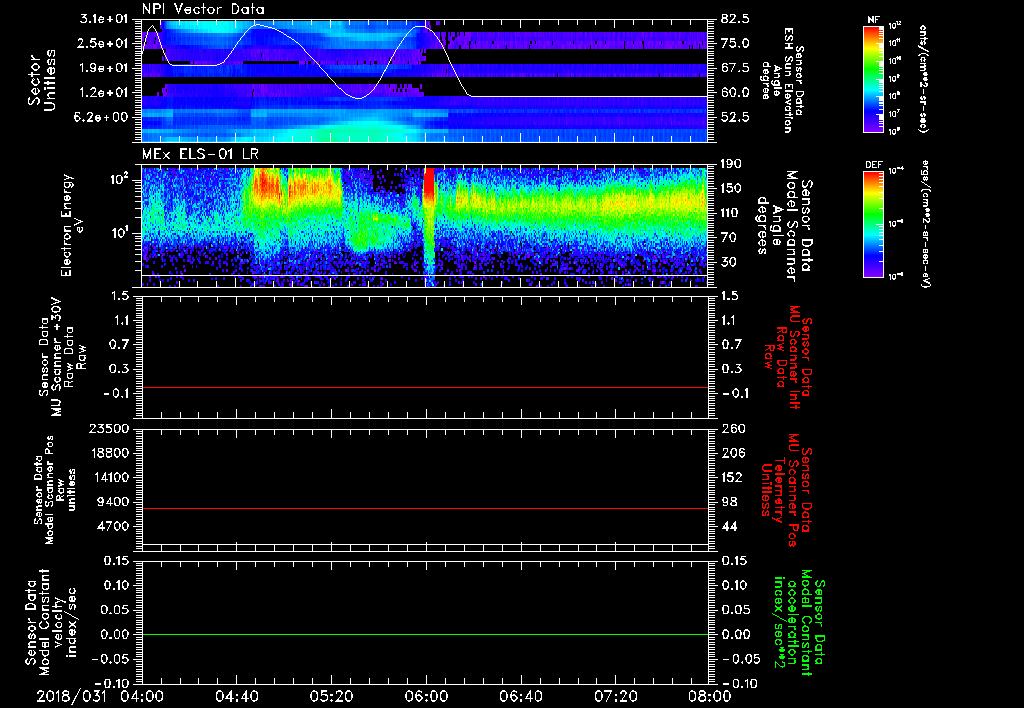
Task: Click the "MU Scanner +30V Raw Data" axis title
Action: tap(63, 357)
